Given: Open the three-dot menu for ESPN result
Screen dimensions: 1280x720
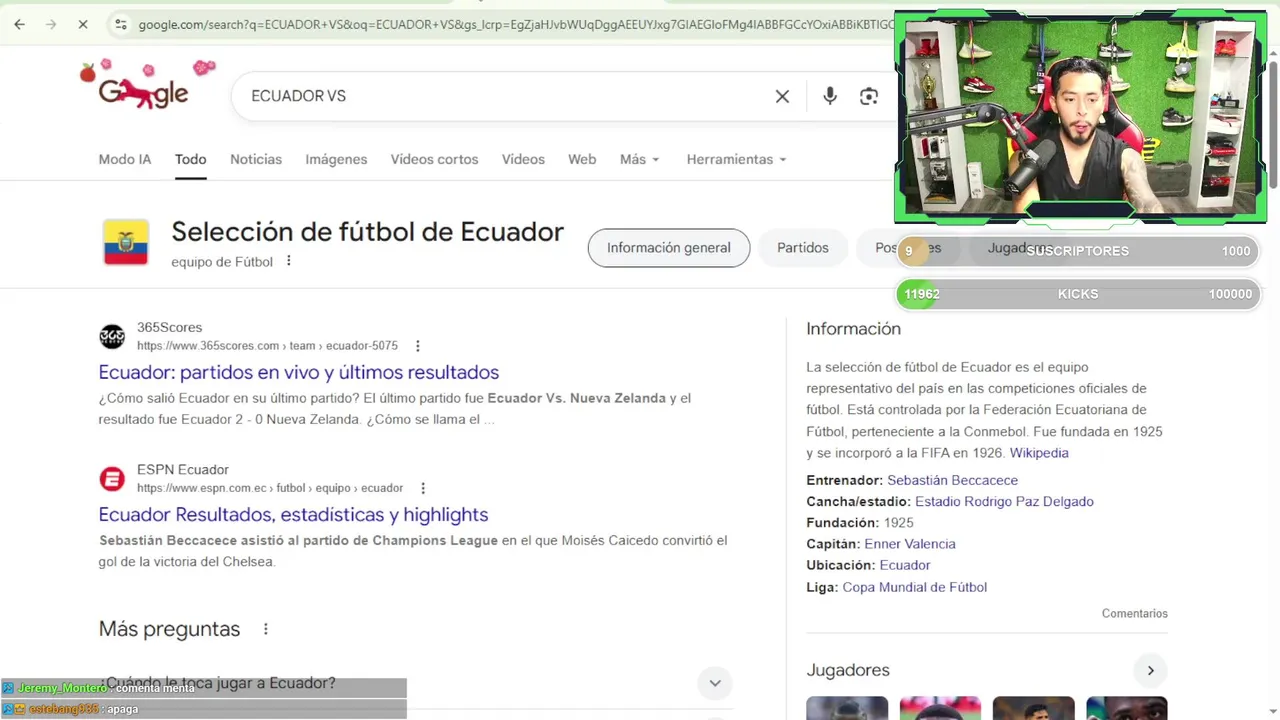Looking at the screenshot, I should (423, 488).
